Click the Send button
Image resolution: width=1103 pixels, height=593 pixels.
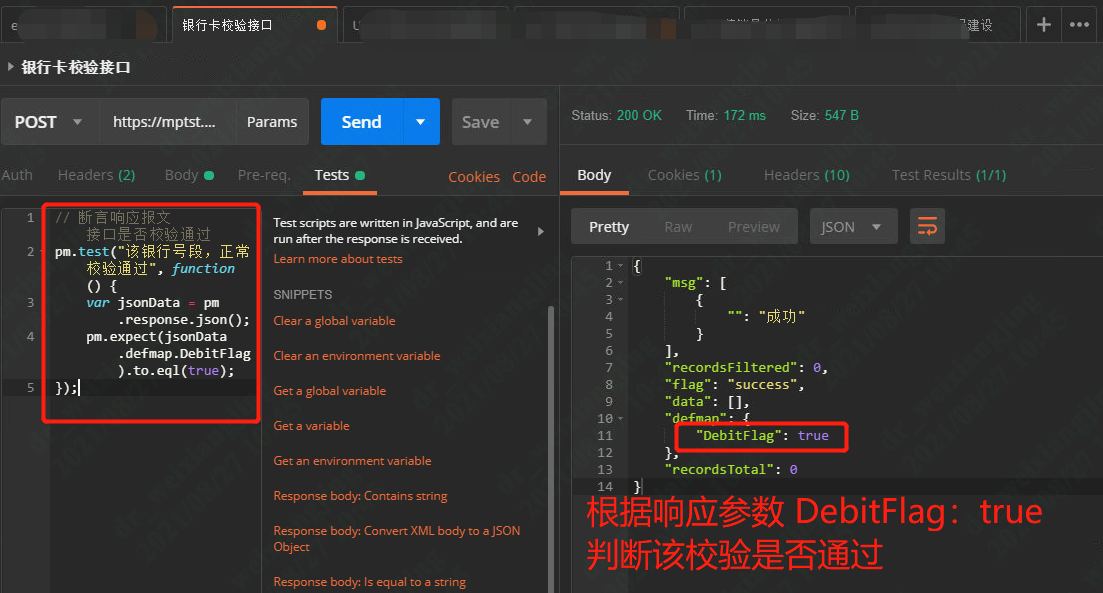362,122
